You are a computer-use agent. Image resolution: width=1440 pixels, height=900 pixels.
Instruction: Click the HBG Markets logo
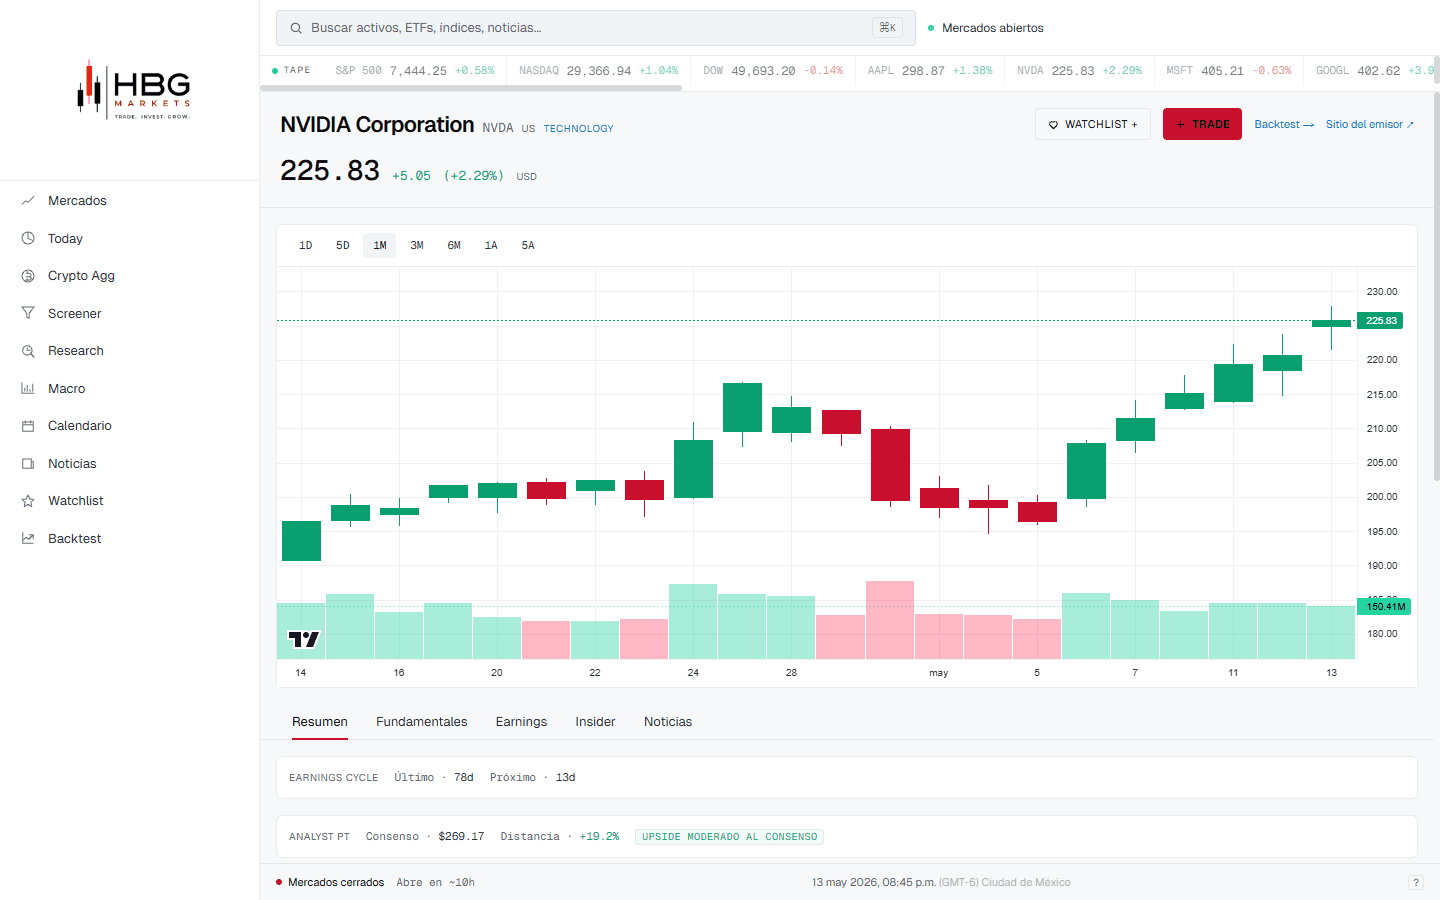tap(133, 90)
